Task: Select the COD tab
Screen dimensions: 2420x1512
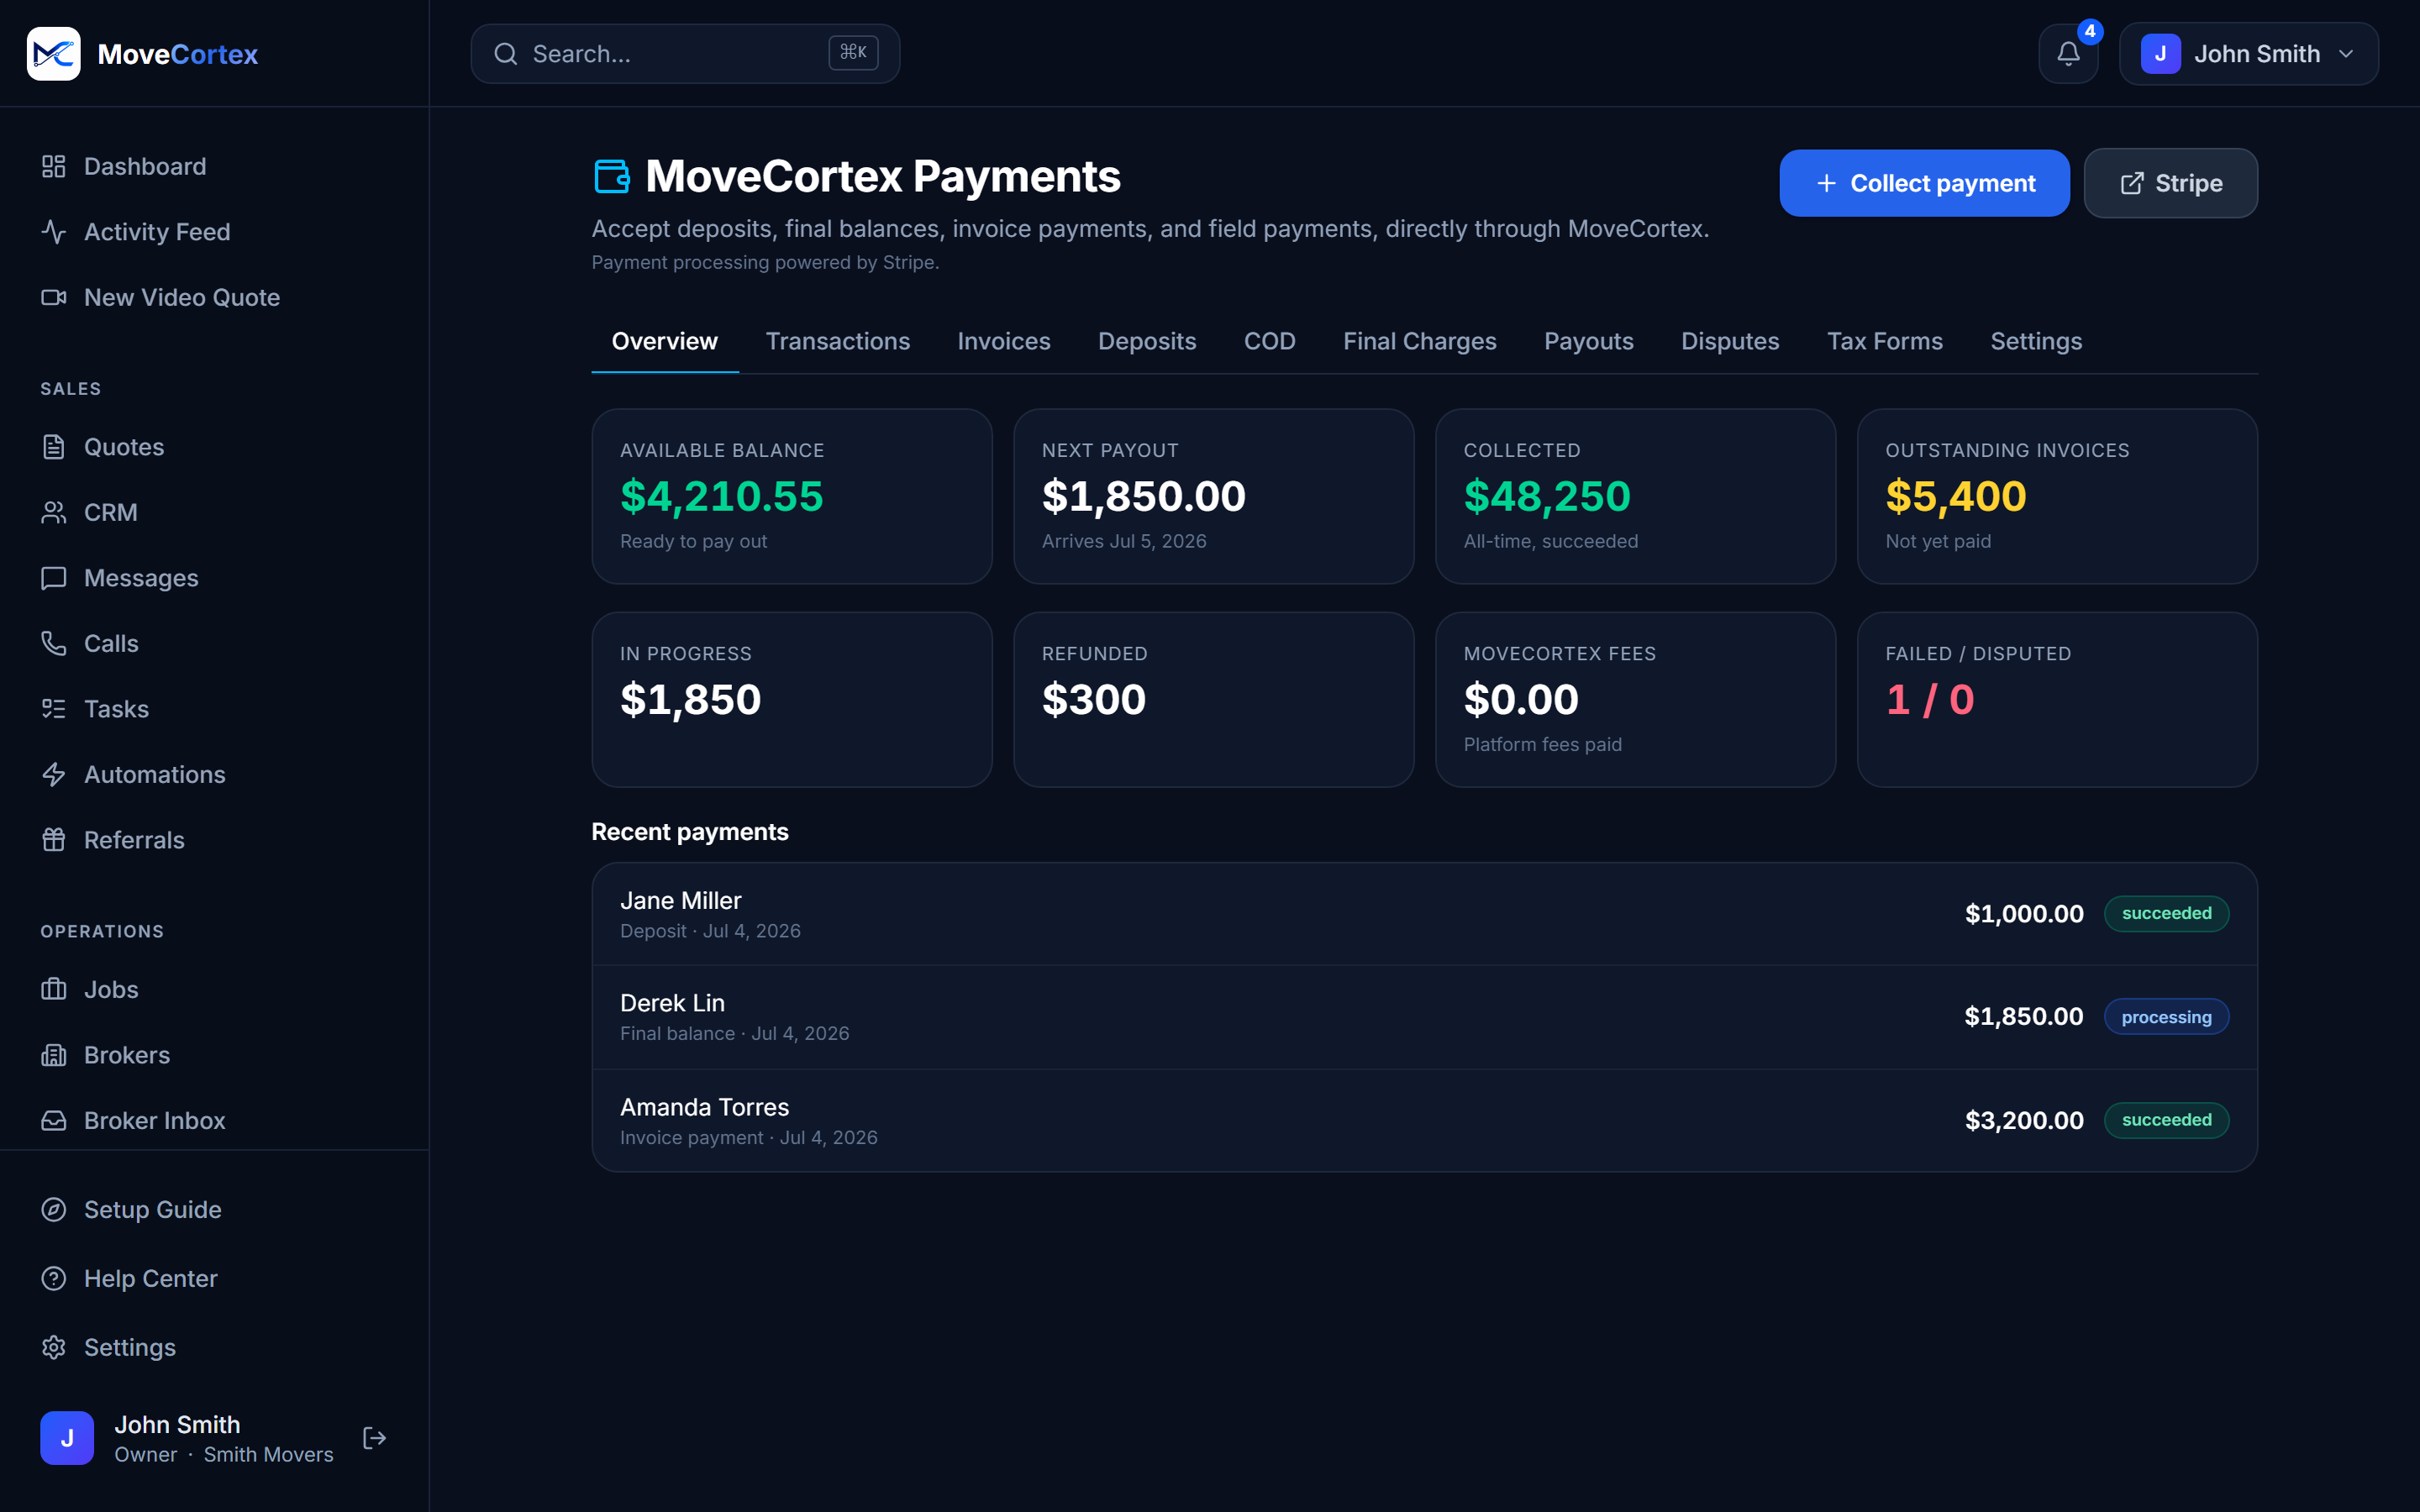Action: point(1270,341)
